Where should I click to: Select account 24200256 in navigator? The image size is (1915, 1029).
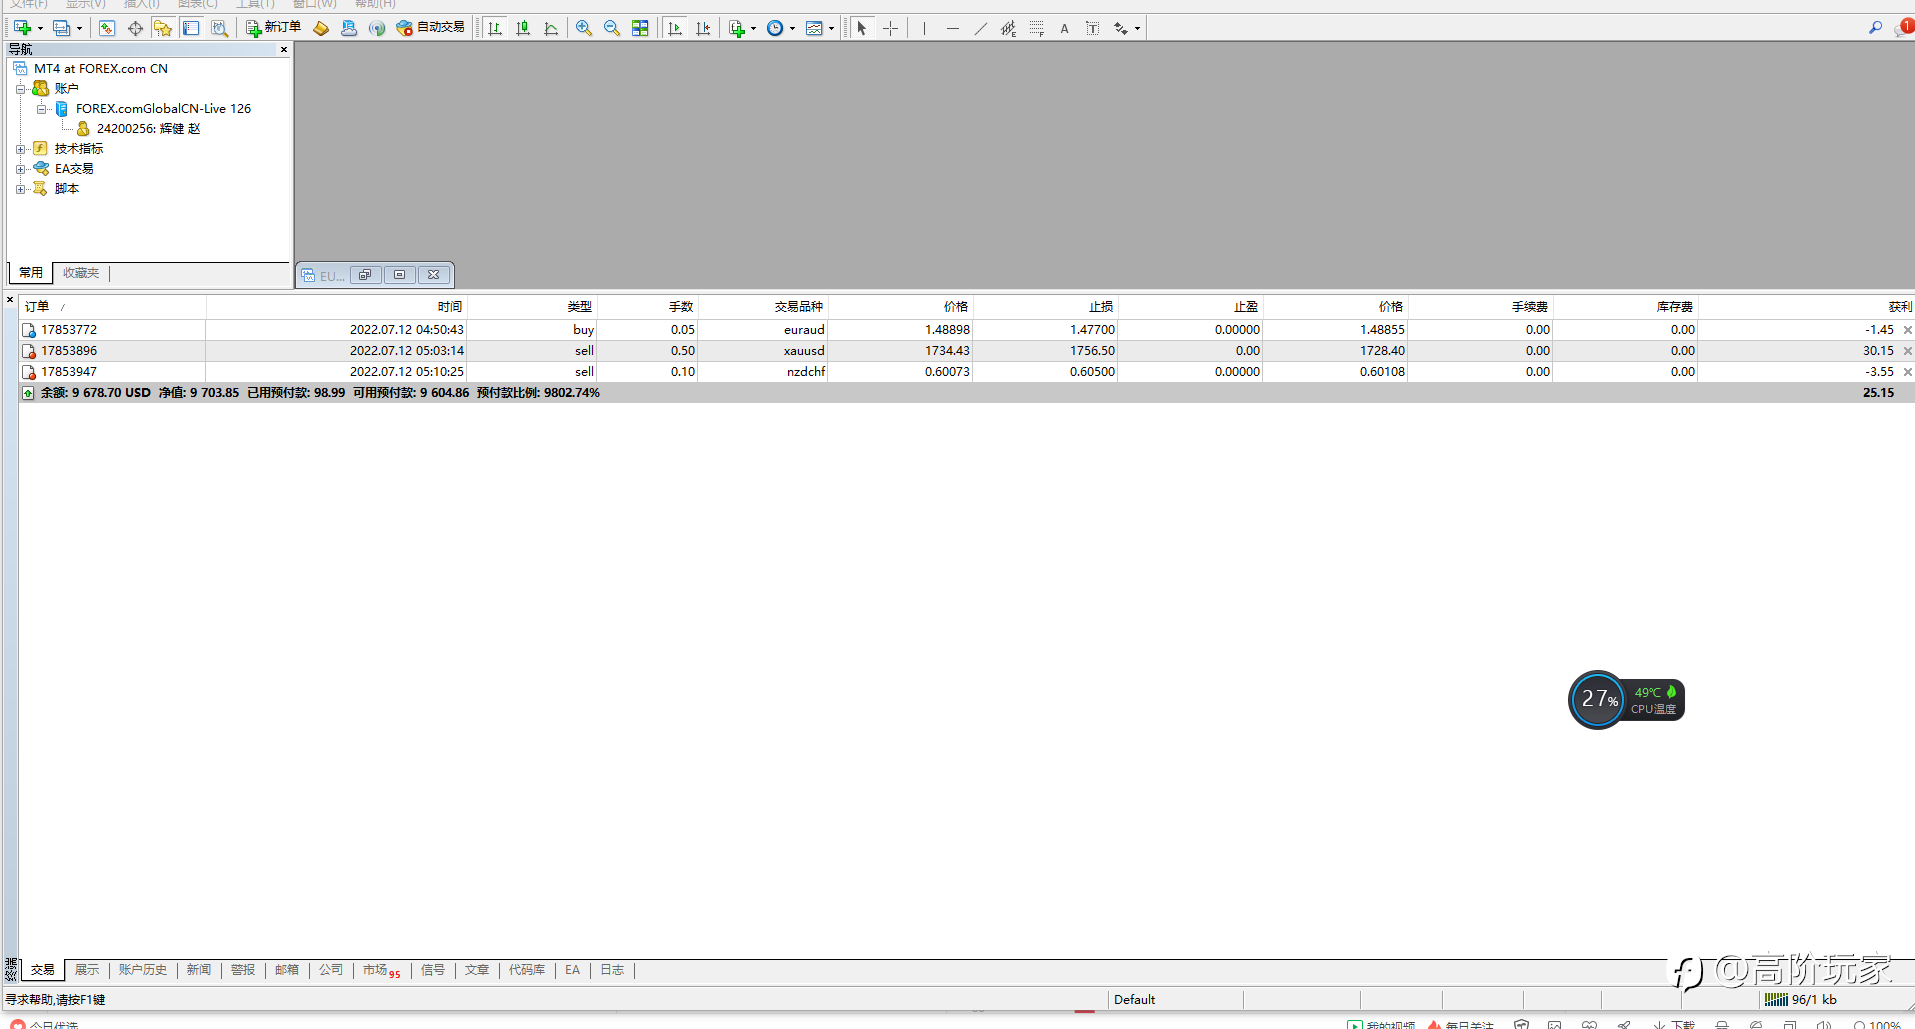tap(148, 129)
